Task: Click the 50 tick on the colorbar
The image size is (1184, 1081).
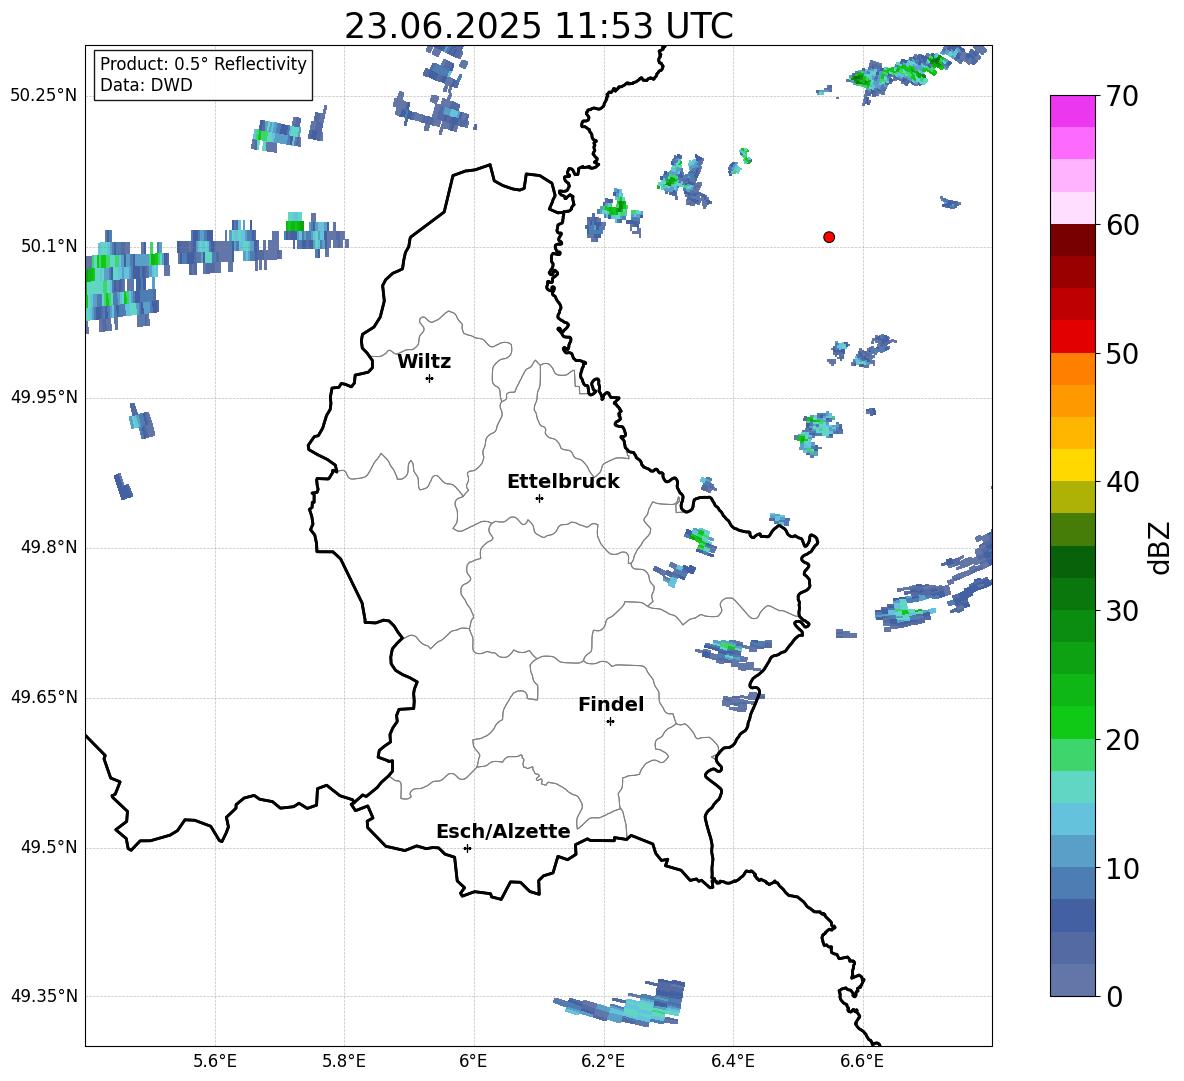Action: coord(1121,353)
